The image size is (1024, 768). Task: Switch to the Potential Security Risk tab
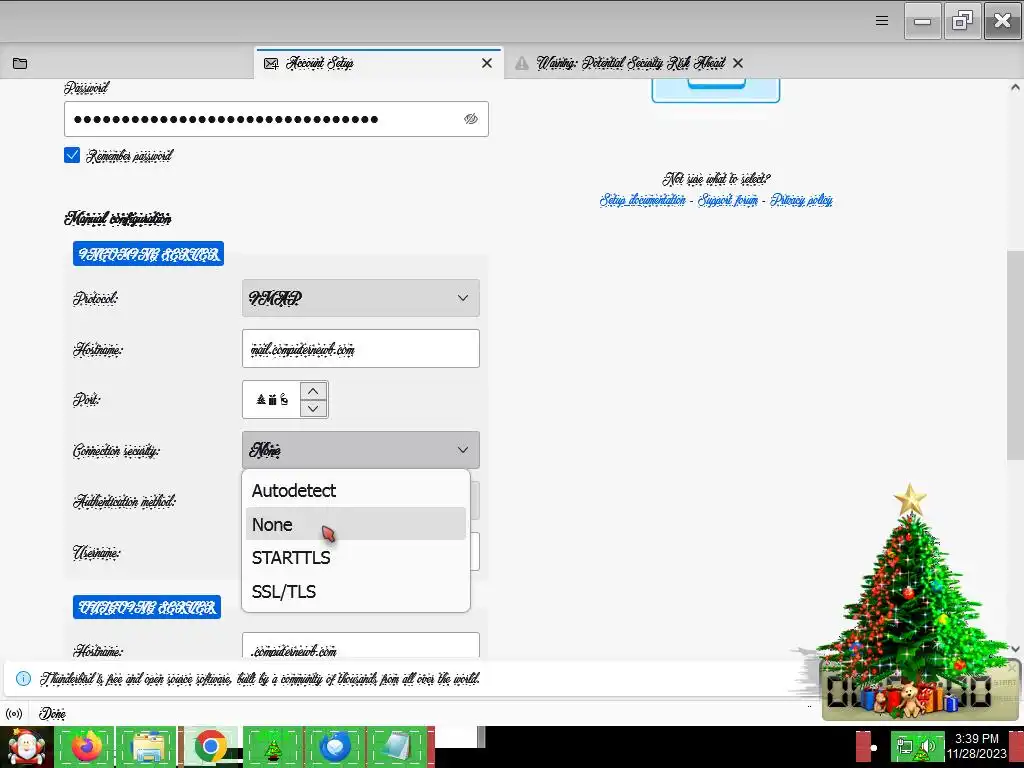[630, 63]
